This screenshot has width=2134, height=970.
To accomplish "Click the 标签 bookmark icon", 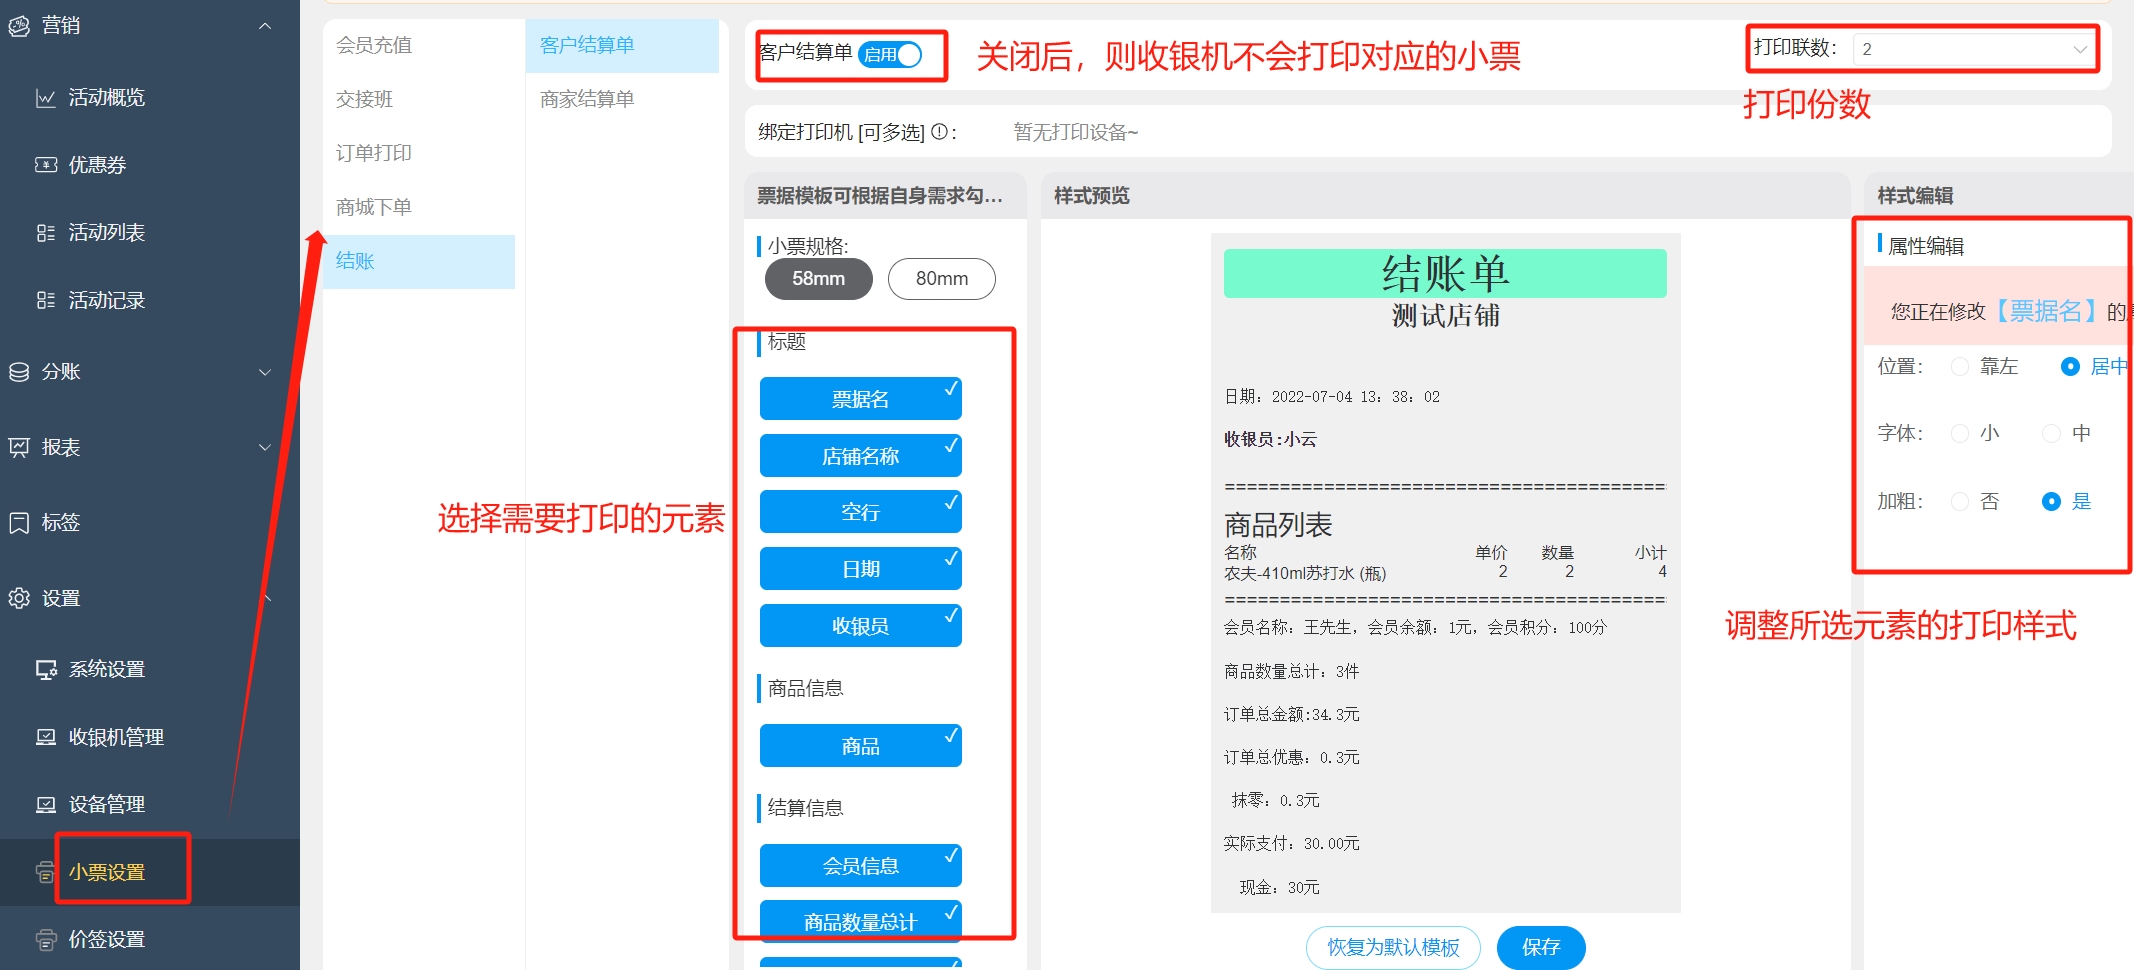I will coord(19,523).
